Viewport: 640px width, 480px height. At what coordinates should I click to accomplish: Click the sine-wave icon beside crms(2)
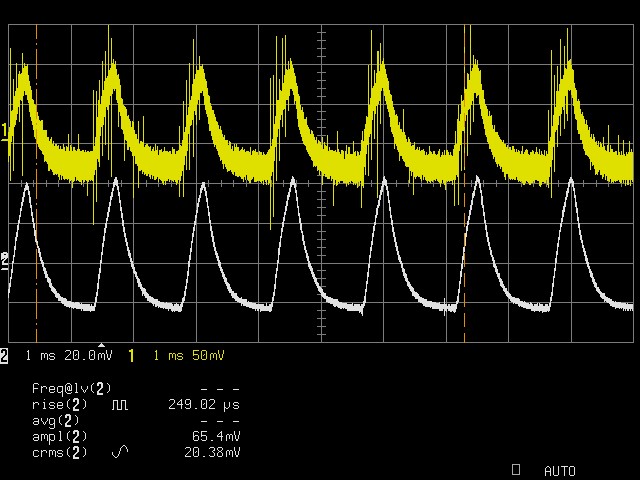[x=120, y=452]
